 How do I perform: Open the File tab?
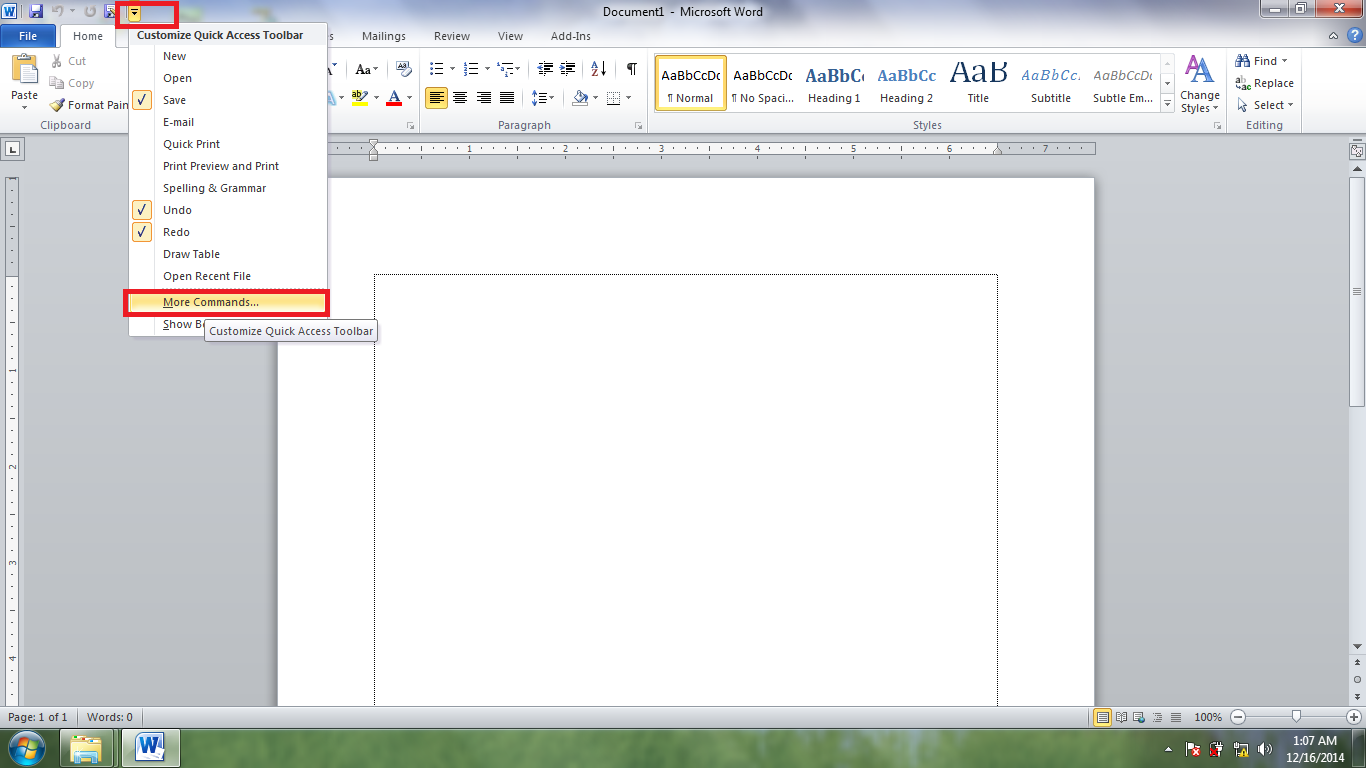28,36
